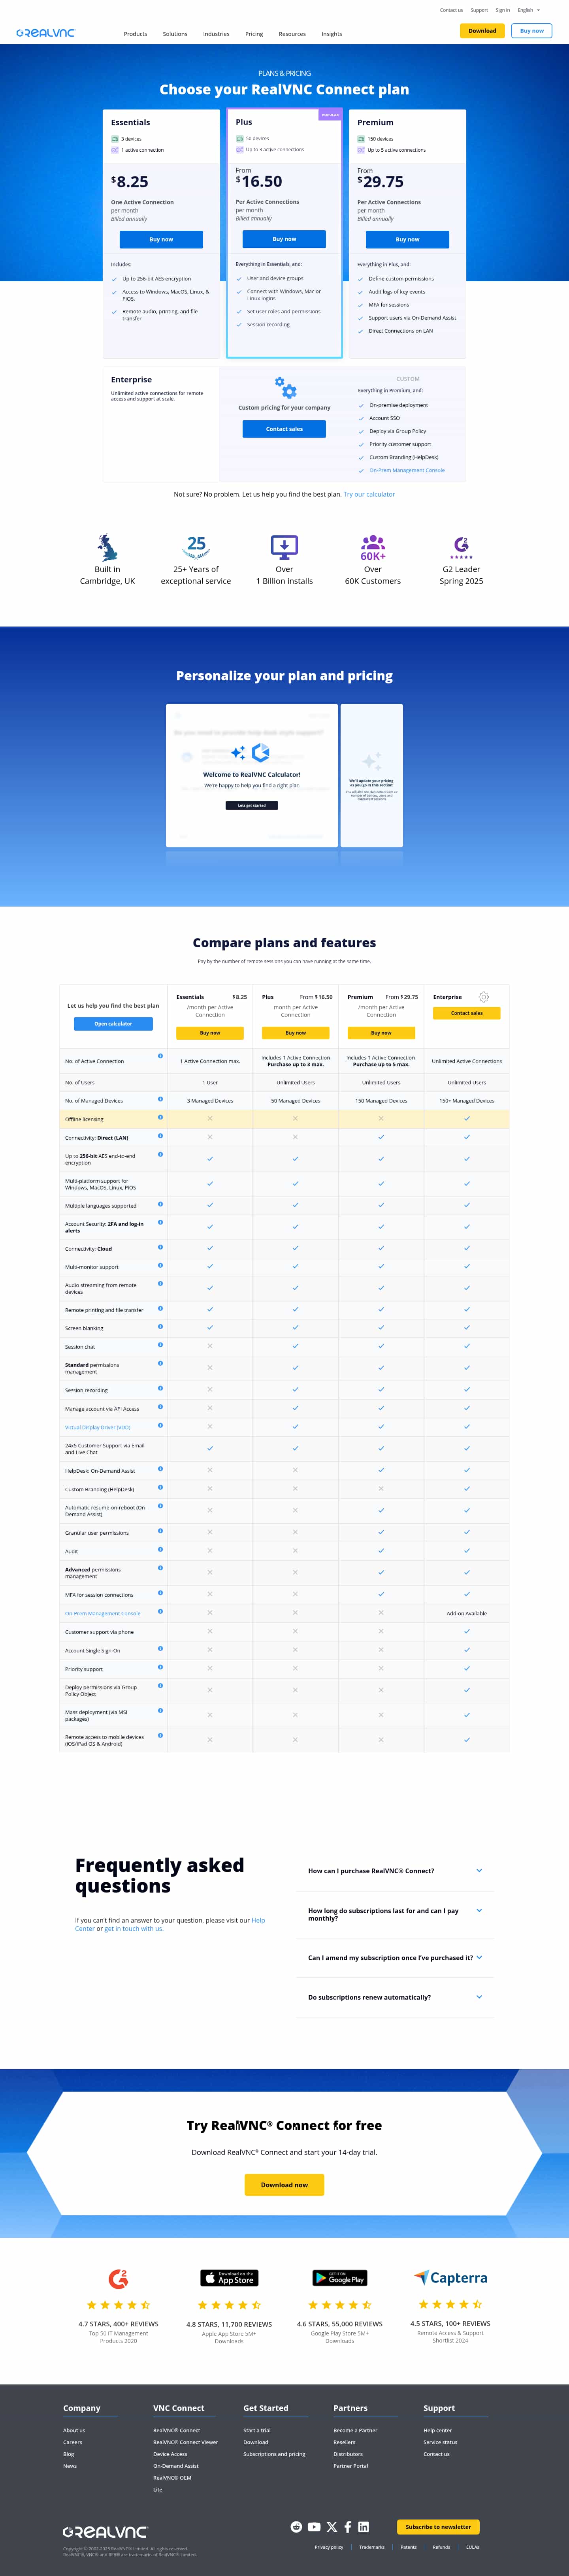
Task: Click info icon beside Offline licensing
Action: pos(160,1118)
